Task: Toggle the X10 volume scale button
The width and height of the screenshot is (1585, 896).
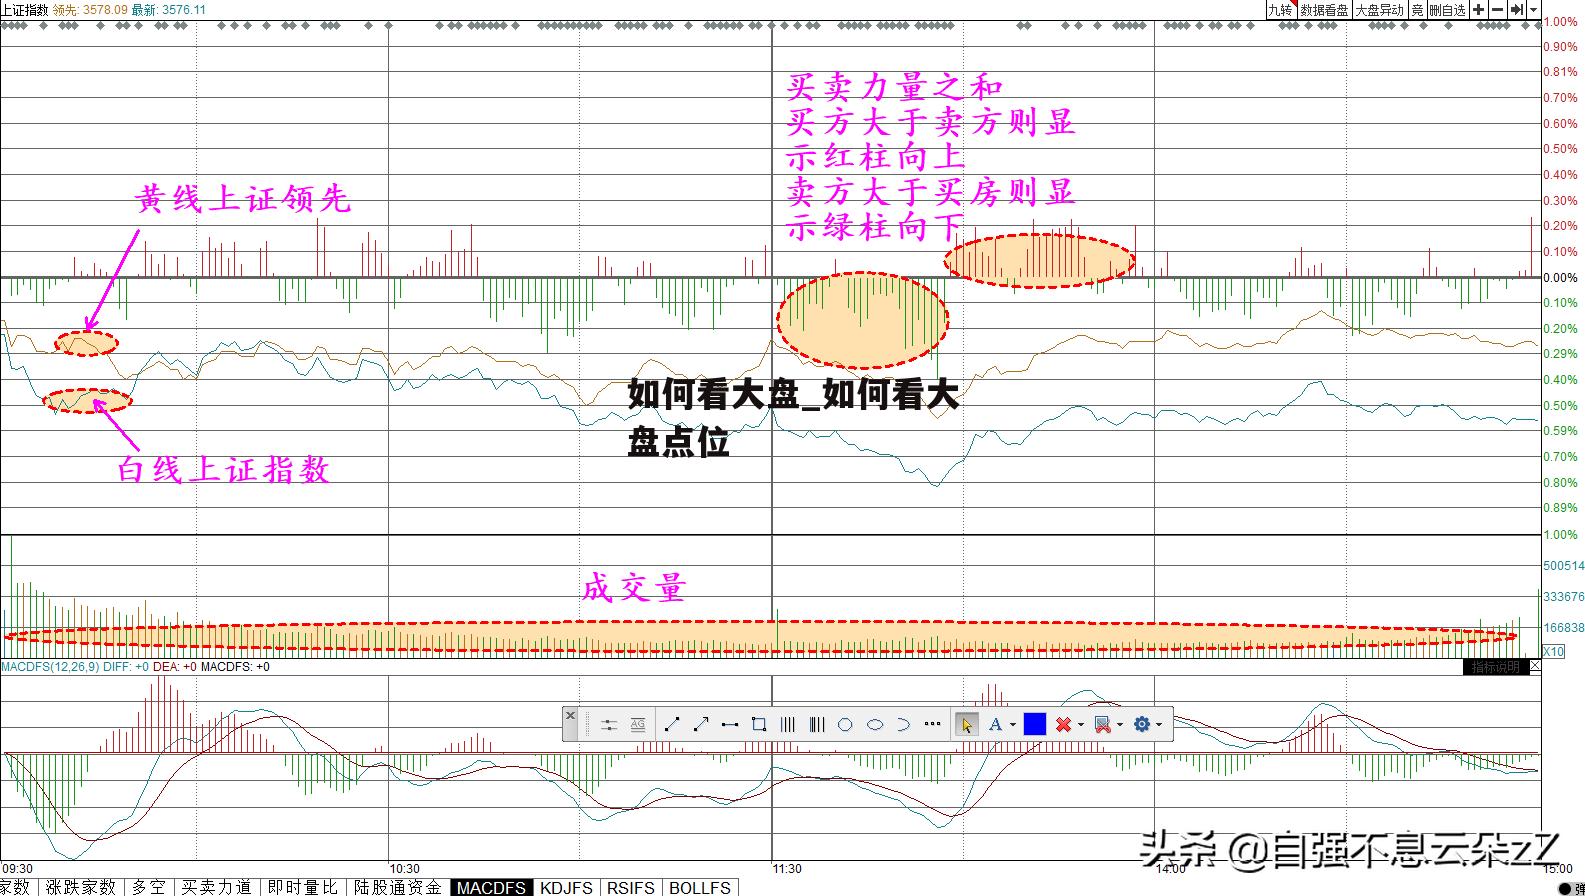Action: (x=1553, y=651)
